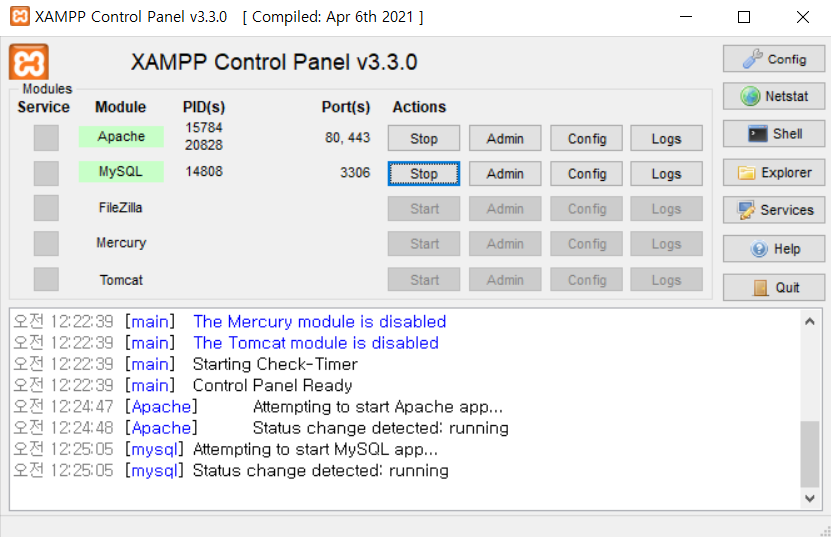
Task: Open Explorer folder button
Action: [x=774, y=172]
